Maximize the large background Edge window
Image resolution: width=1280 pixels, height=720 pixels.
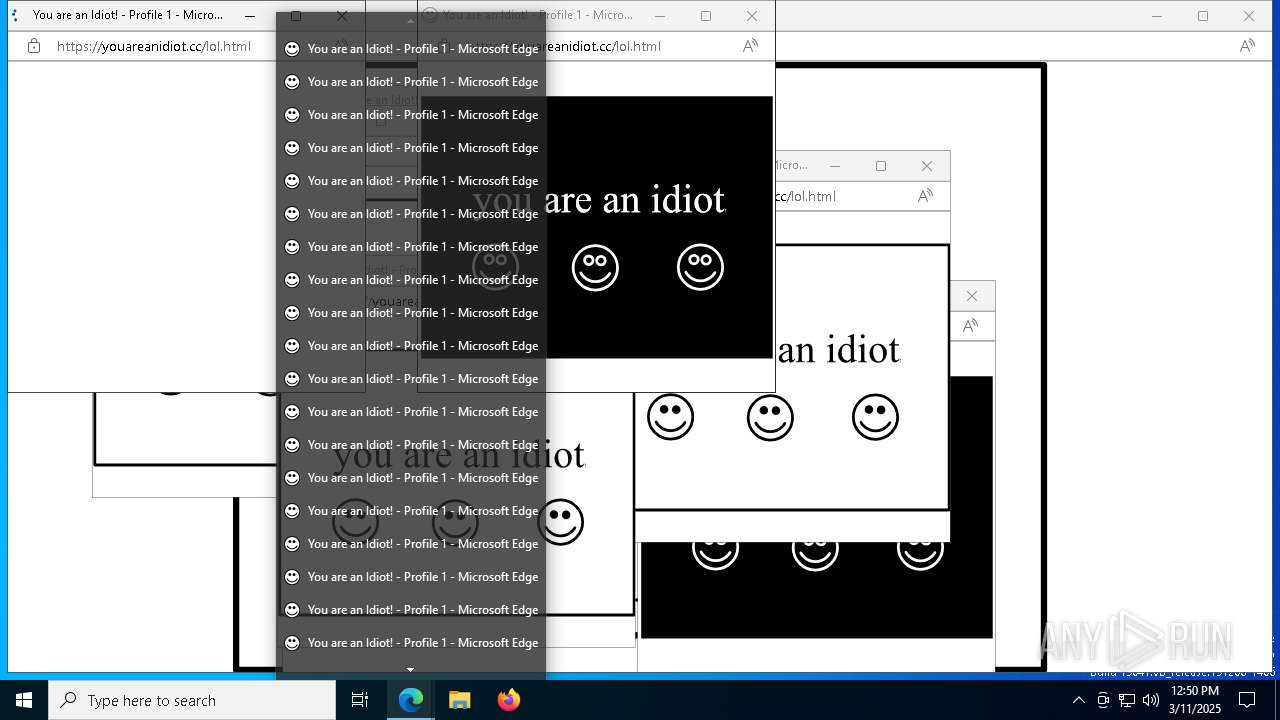pyautogui.click(x=1203, y=16)
